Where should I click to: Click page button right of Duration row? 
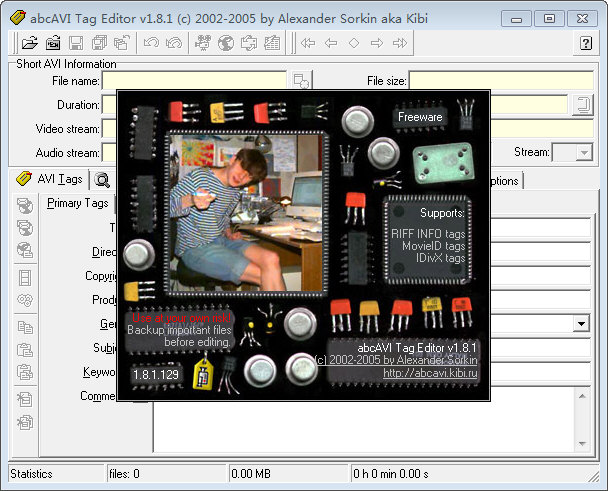coord(583,105)
